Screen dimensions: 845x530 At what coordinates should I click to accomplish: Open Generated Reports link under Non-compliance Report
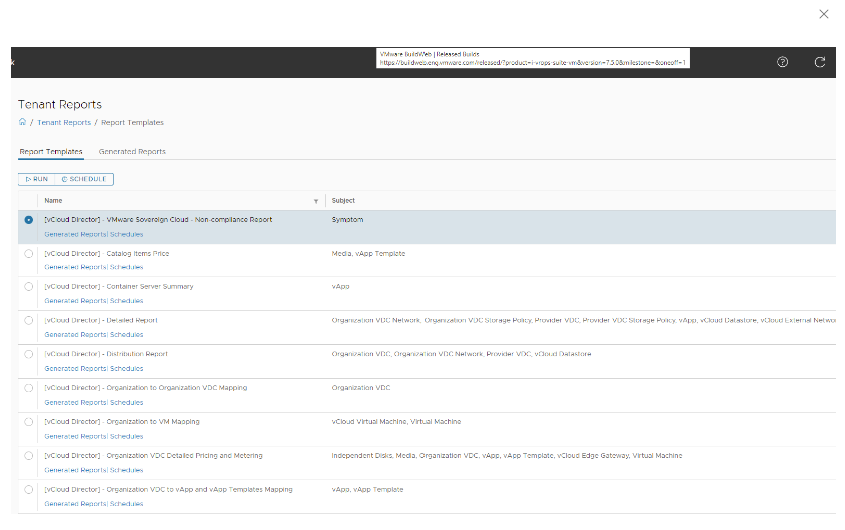(76, 235)
